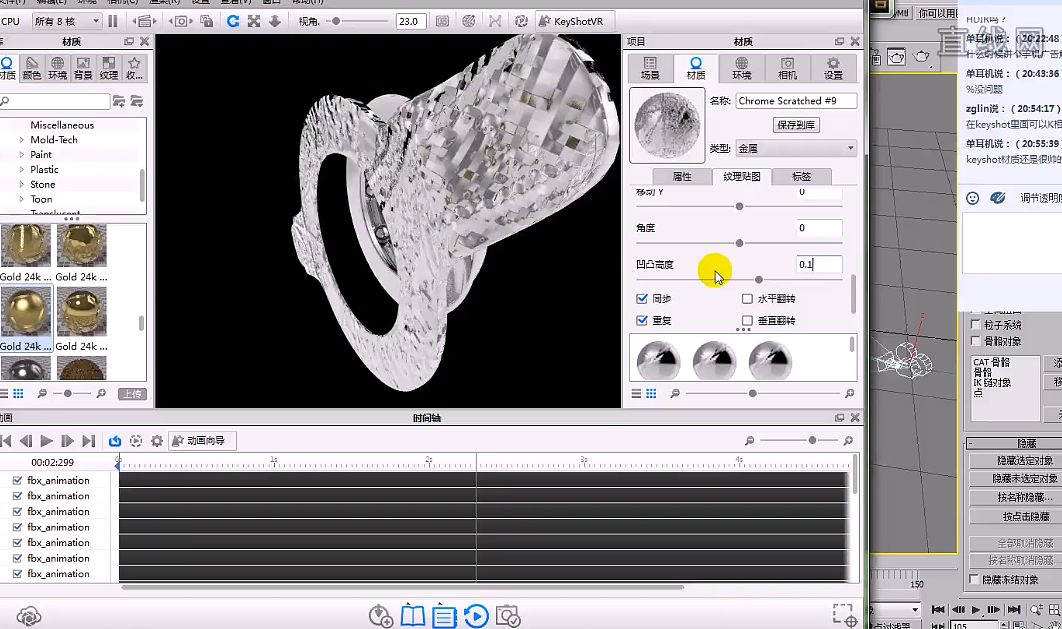Click the lock camera icon
1062x629 pixels.
pos(207,21)
